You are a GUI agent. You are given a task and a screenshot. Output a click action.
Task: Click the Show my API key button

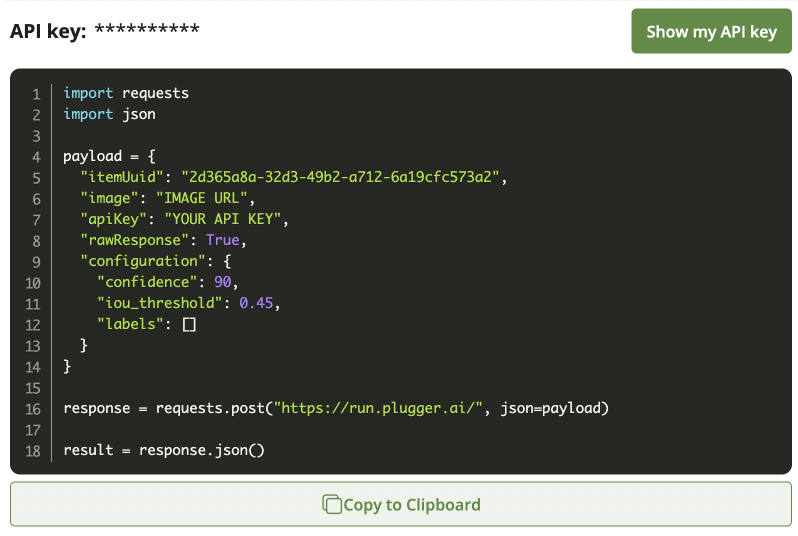click(711, 31)
